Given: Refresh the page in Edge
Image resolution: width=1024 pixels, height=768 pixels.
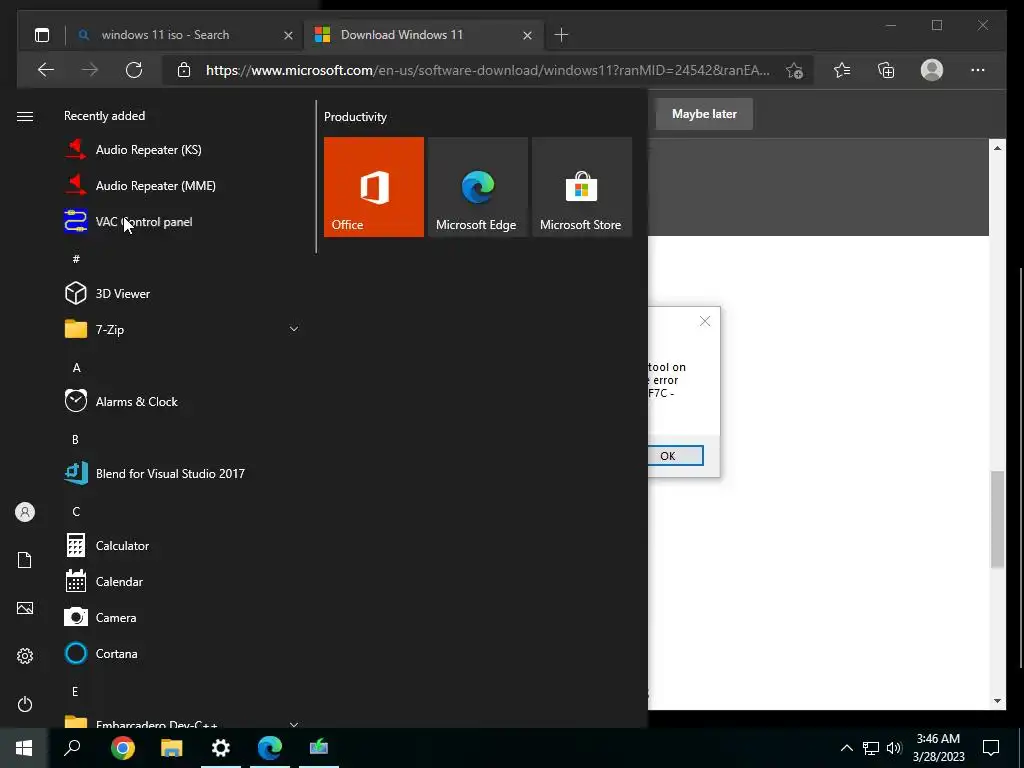Looking at the screenshot, I should pos(134,70).
